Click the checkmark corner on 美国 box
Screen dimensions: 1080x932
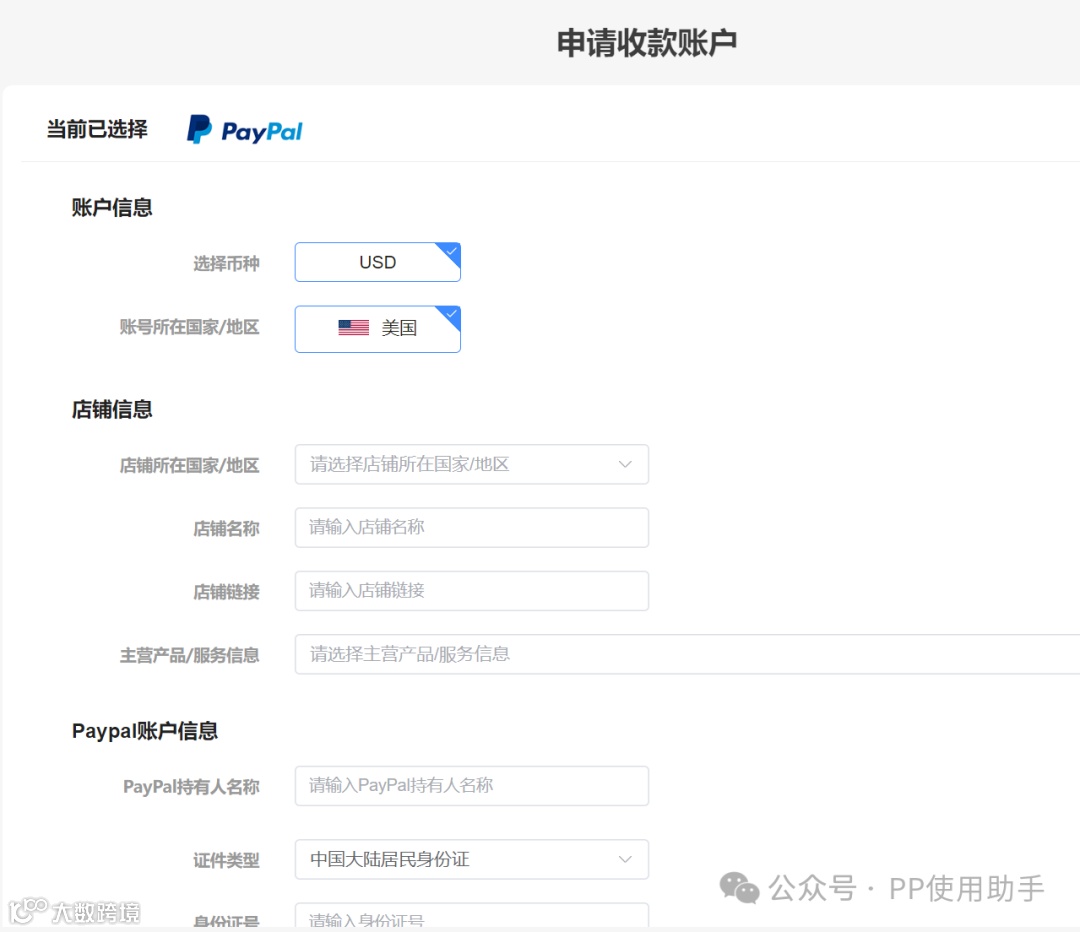(x=450, y=315)
